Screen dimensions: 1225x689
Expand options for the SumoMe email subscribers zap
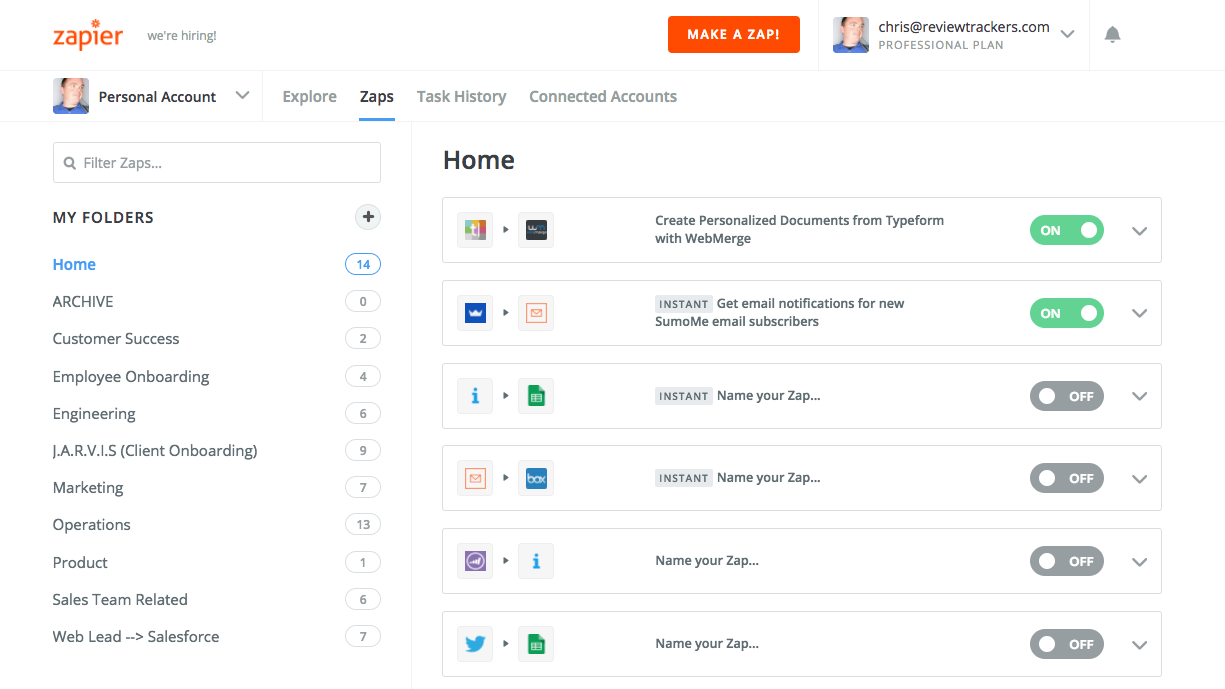1139,314
